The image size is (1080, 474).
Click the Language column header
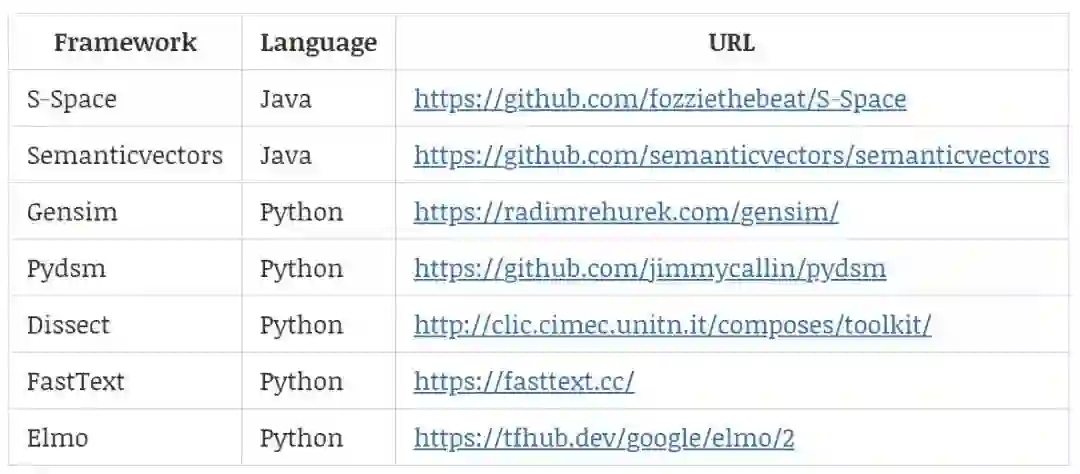click(x=318, y=43)
